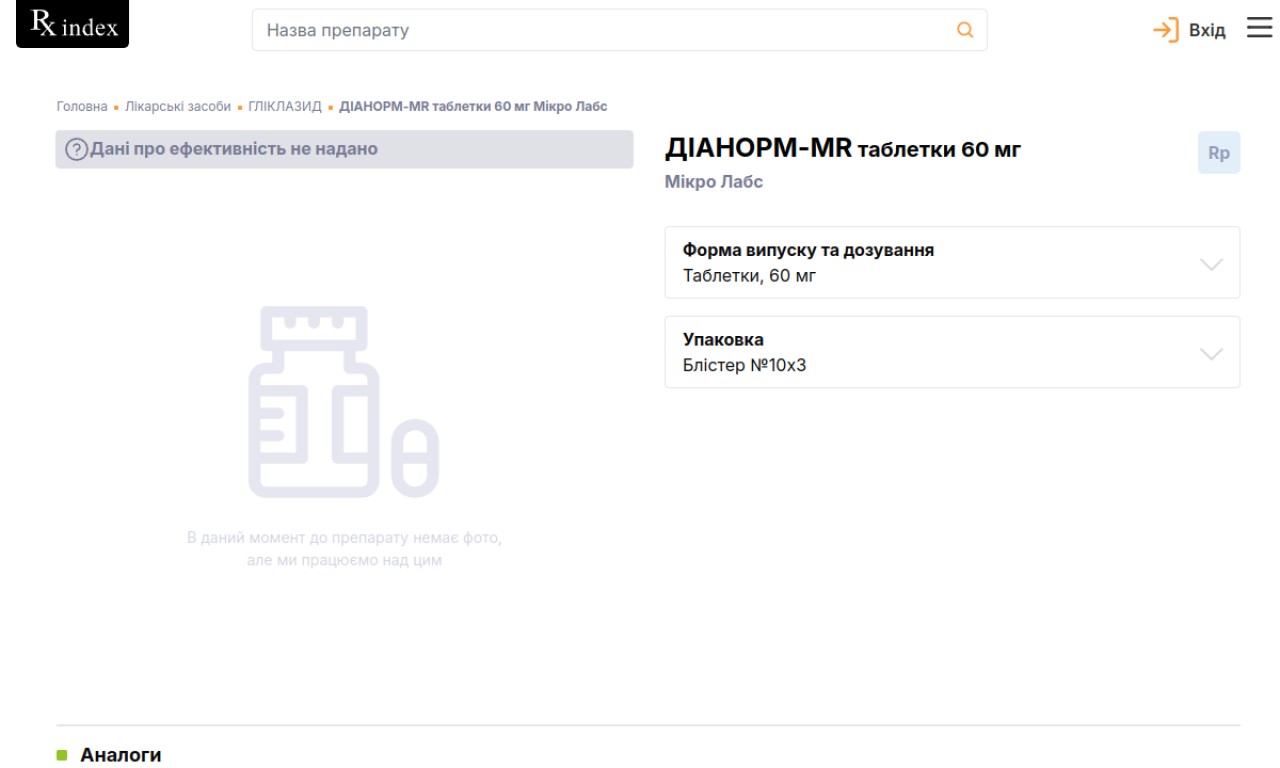Expand the Упаковка chevron arrow
Viewport: 1280px width, 768px height.
pos(1210,354)
